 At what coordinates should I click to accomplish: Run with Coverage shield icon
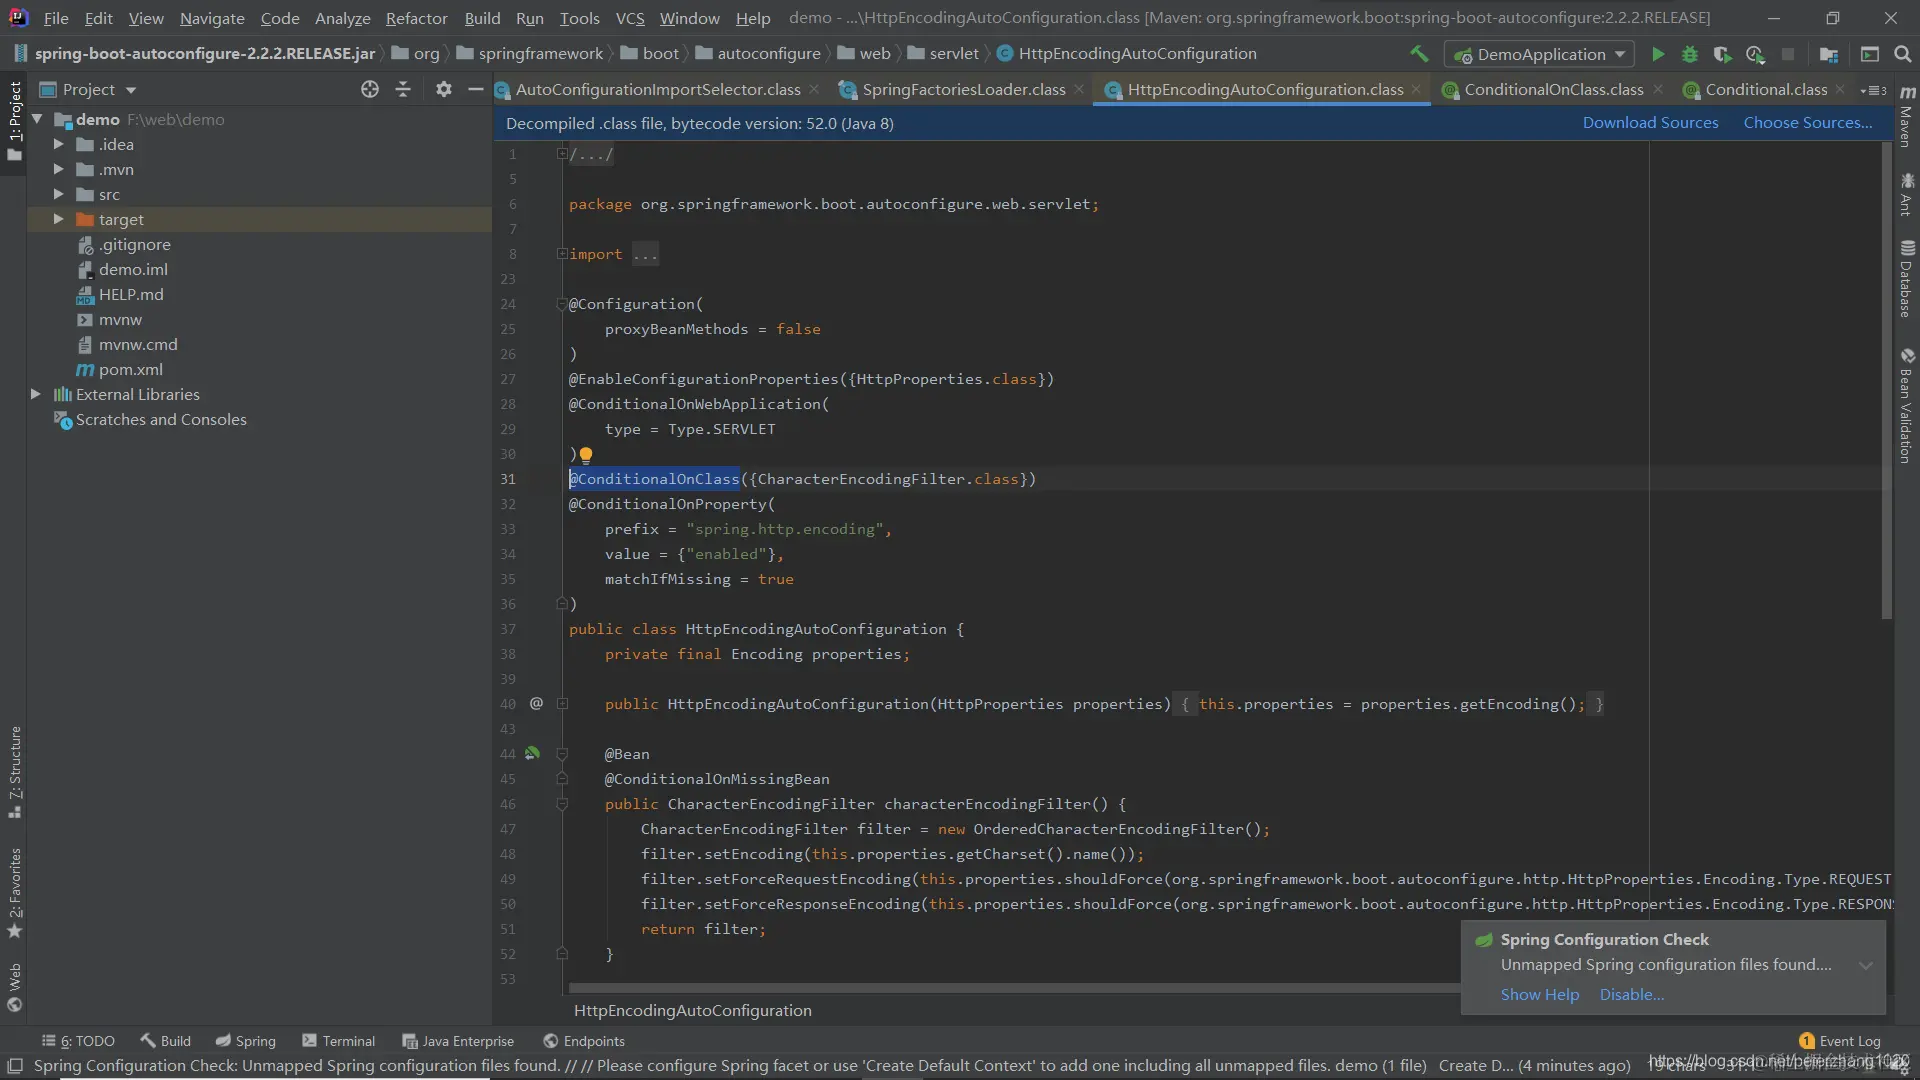1722,54
